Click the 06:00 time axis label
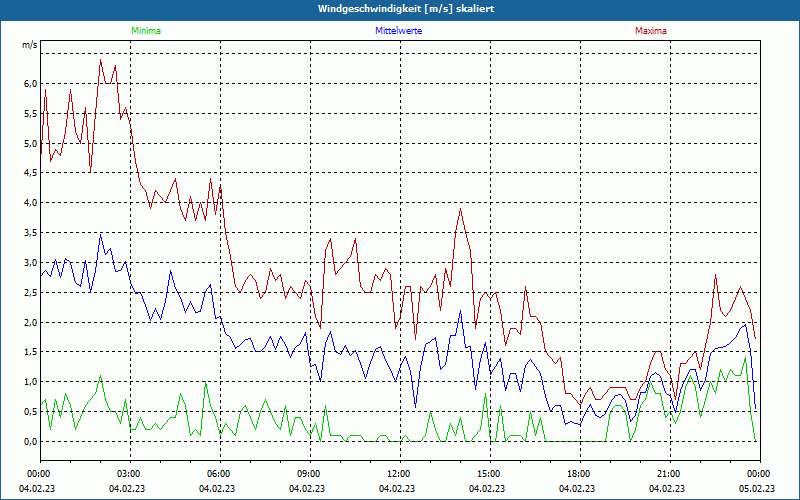This screenshot has width=800, height=500. 219,474
